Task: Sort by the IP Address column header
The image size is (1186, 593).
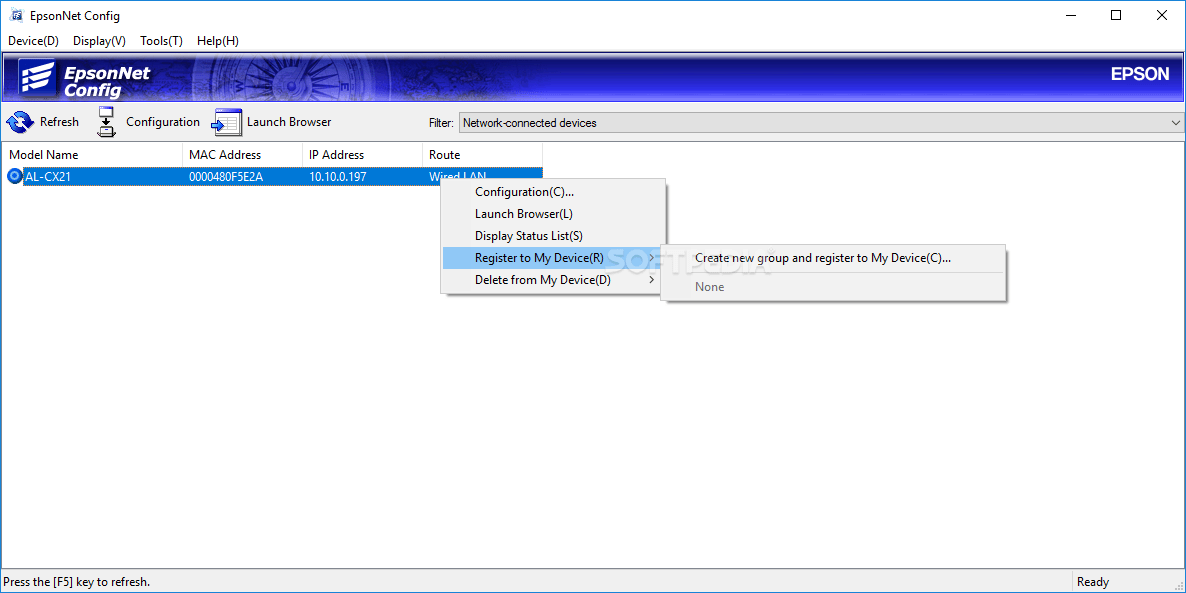Action: (x=362, y=154)
